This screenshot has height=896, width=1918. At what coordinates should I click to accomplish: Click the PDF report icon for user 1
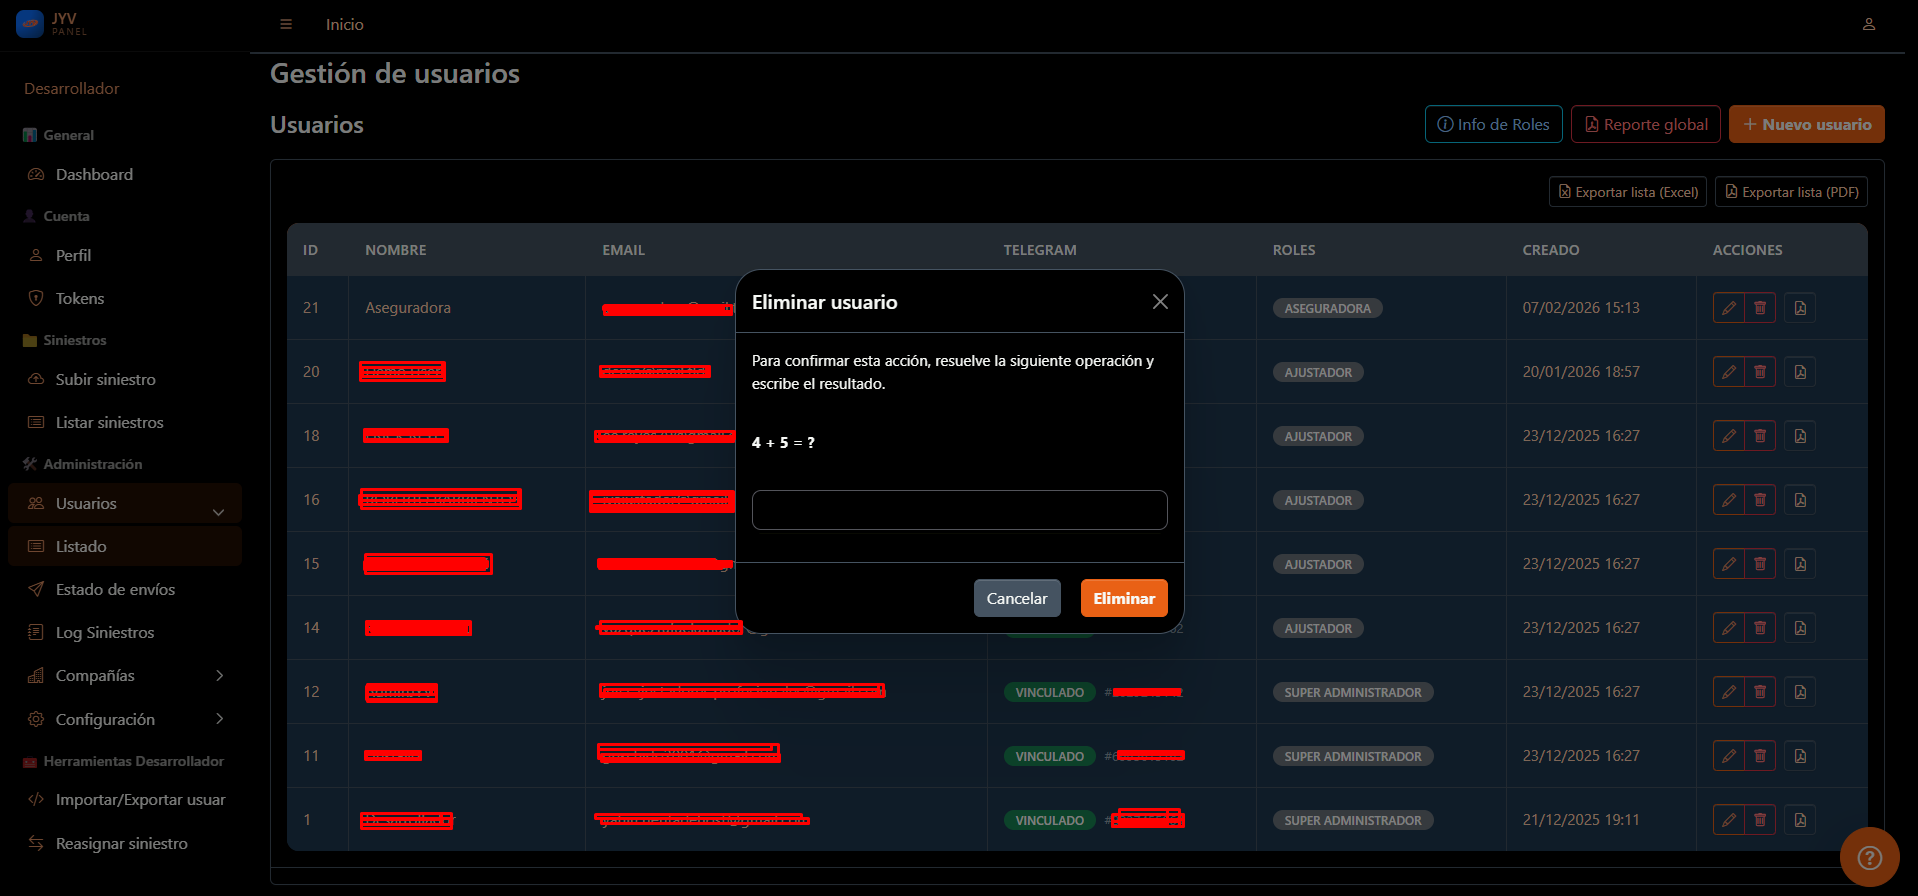[x=1800, y=820]
